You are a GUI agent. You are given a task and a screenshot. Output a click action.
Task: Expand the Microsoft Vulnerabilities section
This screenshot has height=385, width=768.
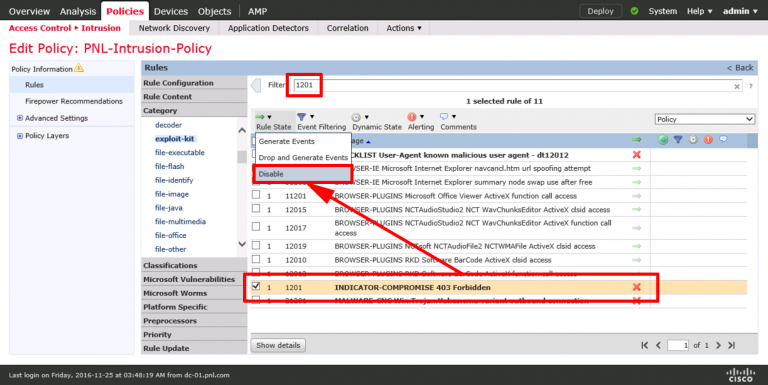coord(194,279)
